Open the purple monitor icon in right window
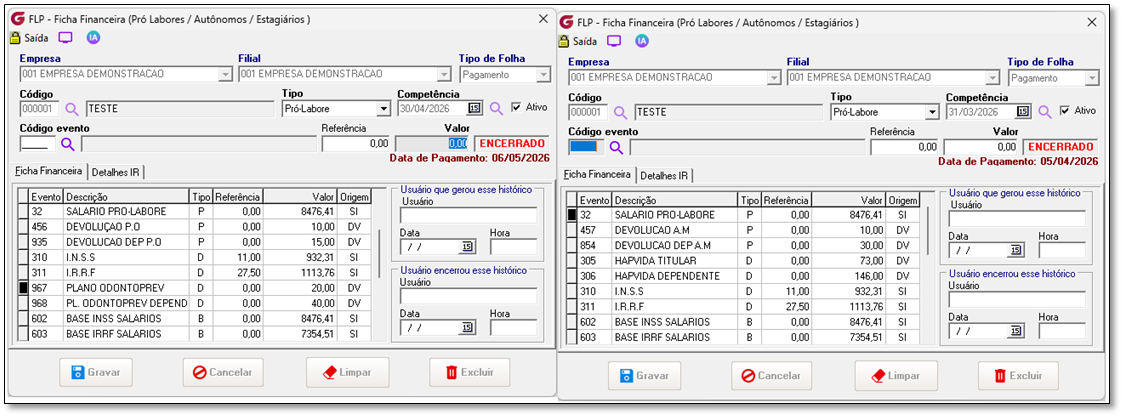Screen dimensions: 1123x417 tap(614, 41)
